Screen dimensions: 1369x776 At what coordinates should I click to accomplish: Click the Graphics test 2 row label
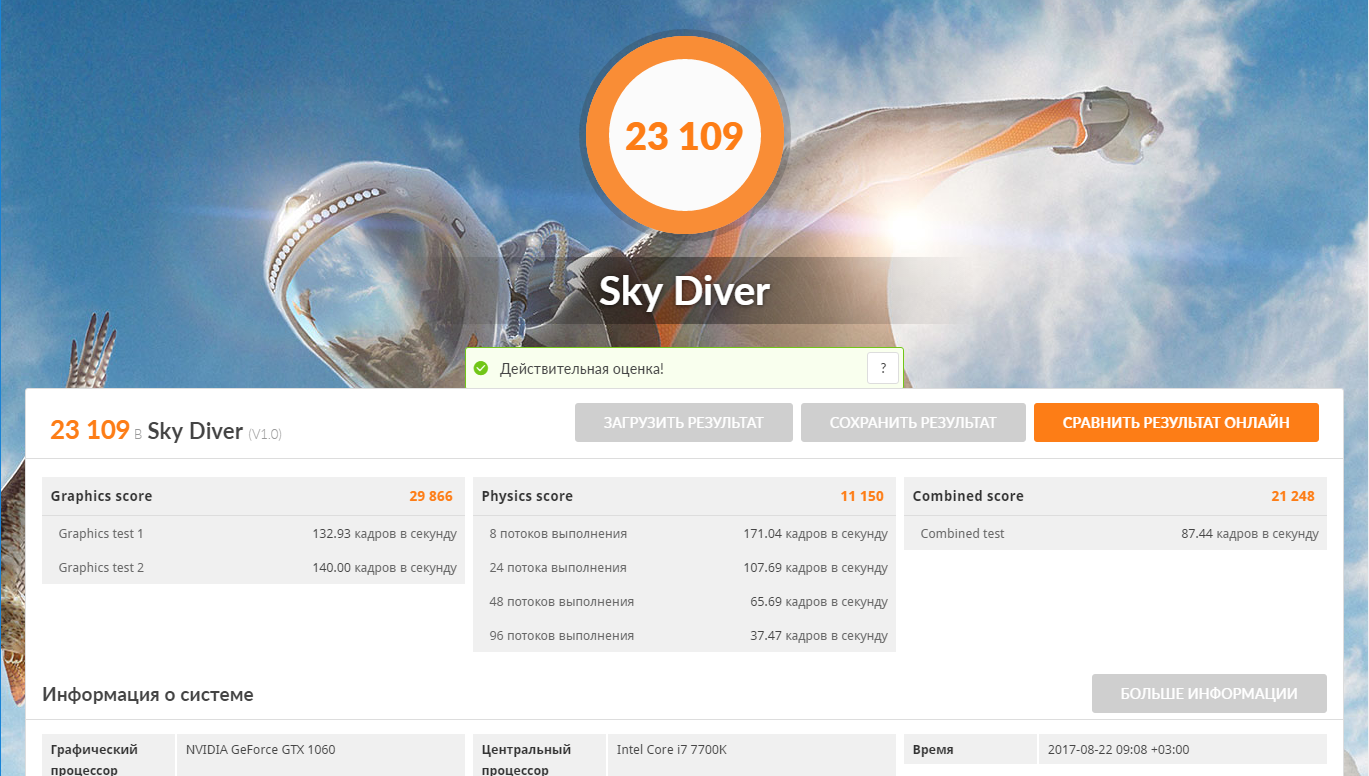pos(101,568)
